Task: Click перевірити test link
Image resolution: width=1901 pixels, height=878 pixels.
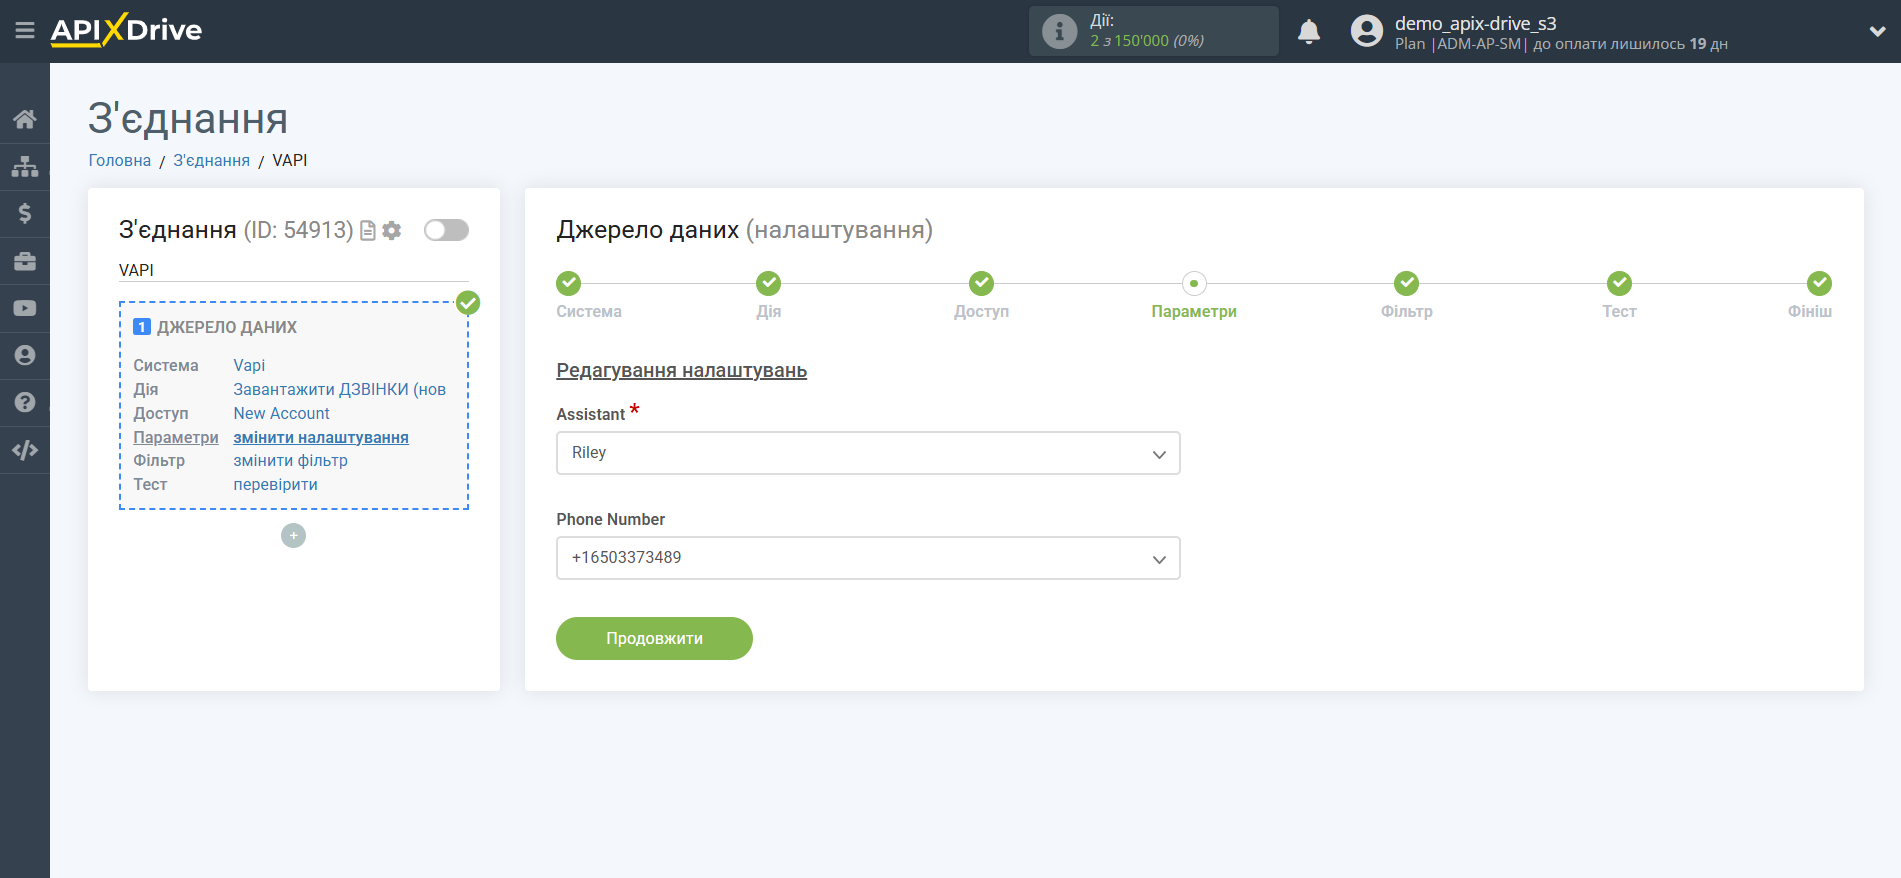Action: tap(275, 485)
